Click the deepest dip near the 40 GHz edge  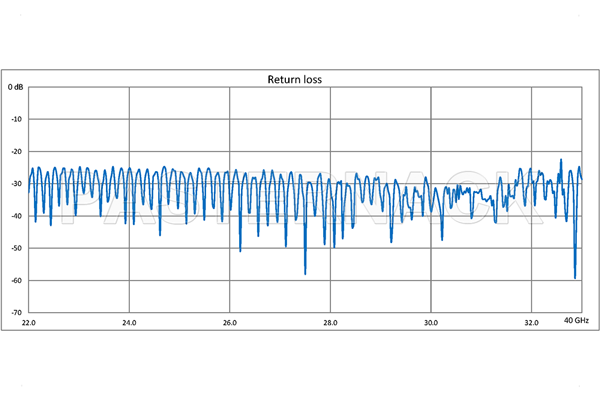pyautogui.click(x=575, y=277)
